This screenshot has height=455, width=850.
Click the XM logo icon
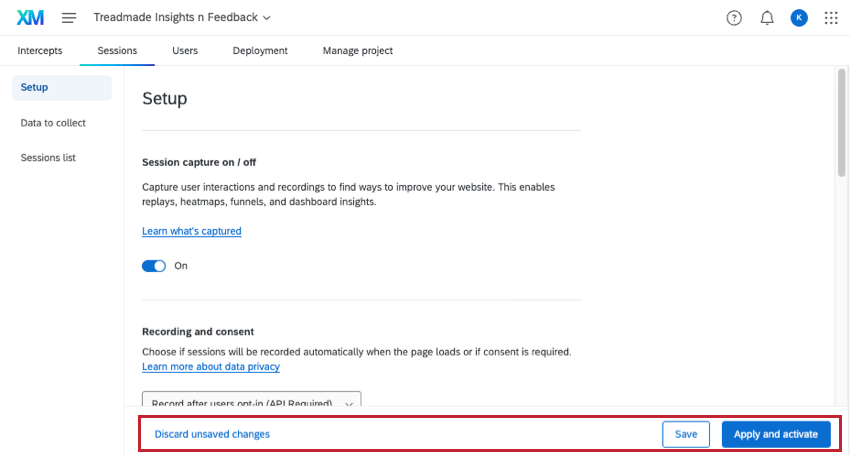point(30,18)
